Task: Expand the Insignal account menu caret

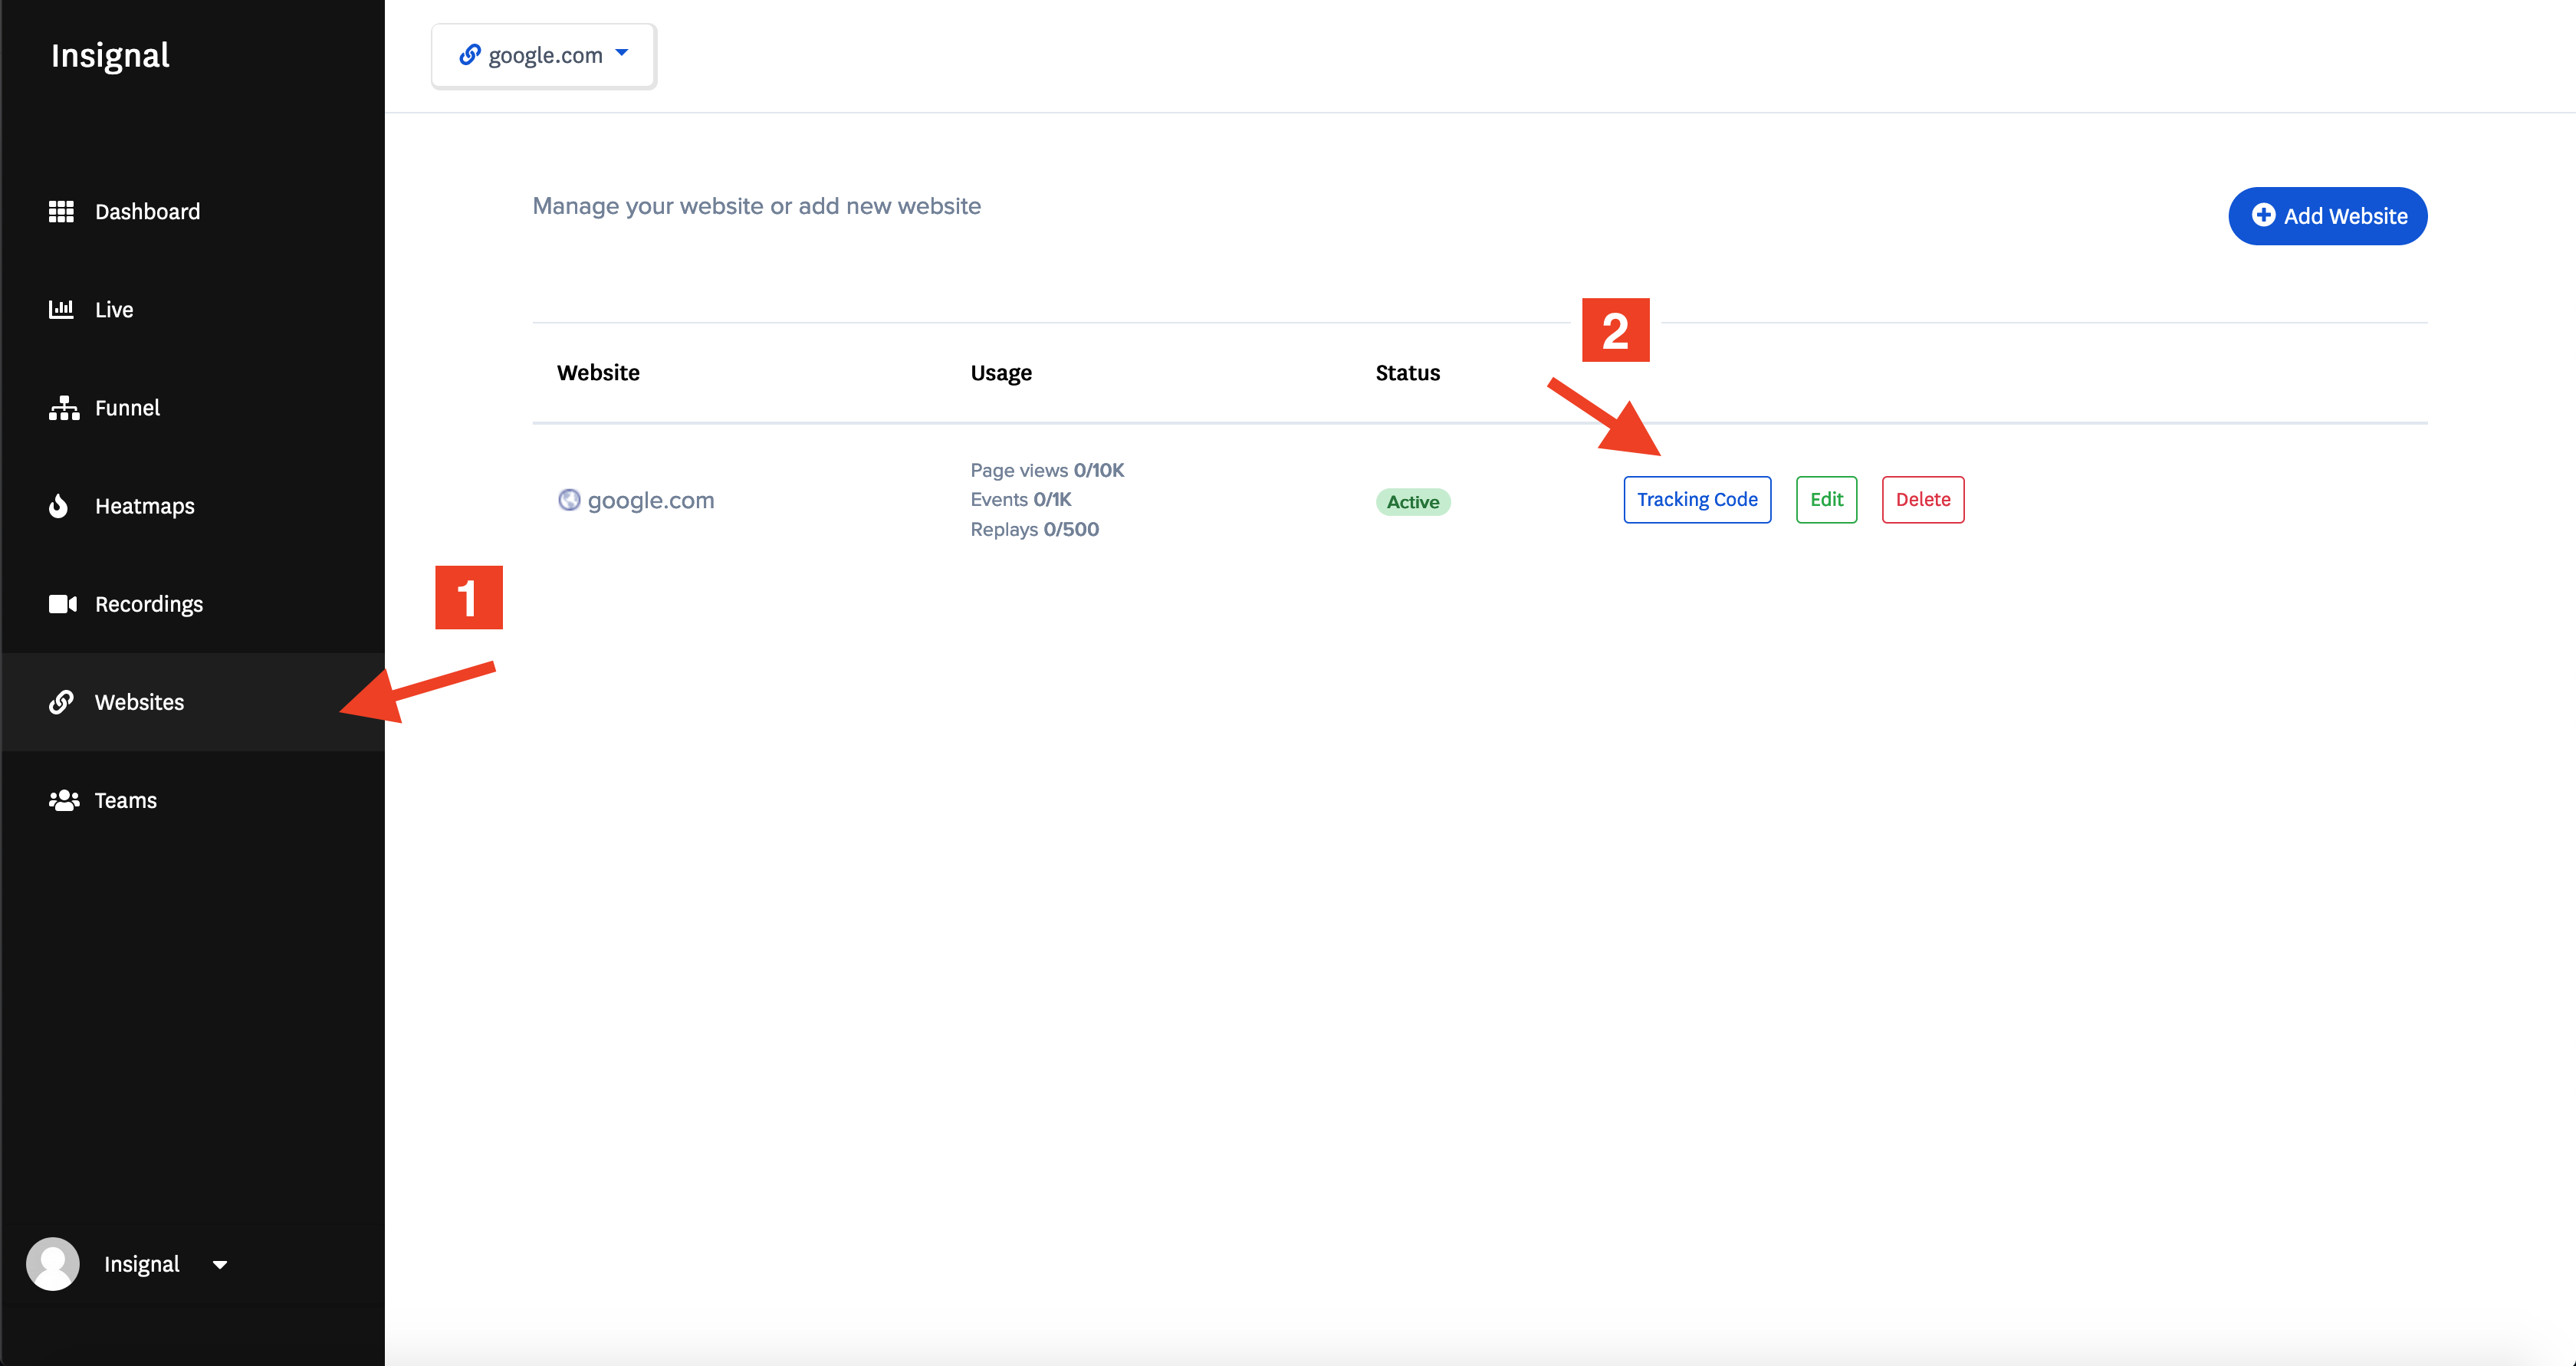Action: tap(220, 1265)
